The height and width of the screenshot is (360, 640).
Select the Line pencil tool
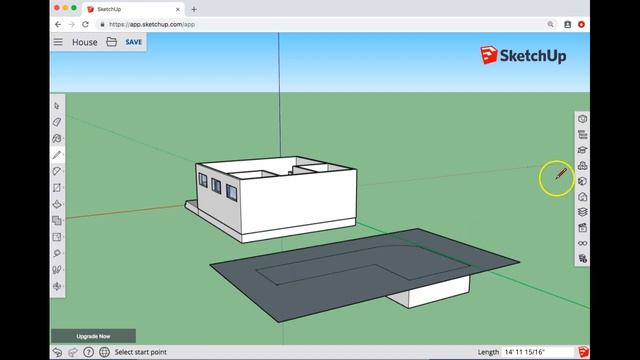tap(57, 155)
